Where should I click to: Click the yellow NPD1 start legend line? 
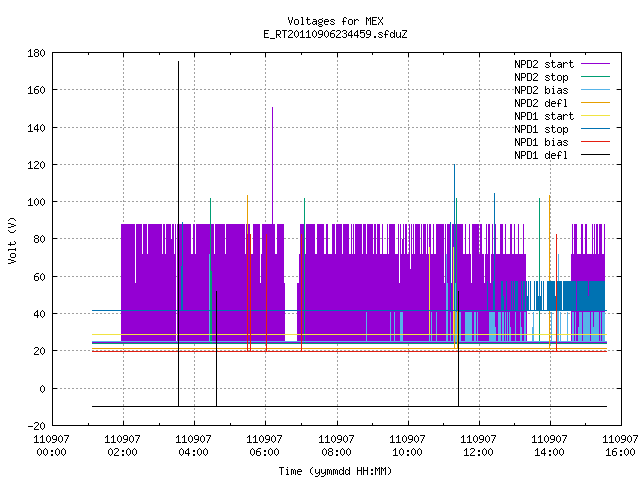[x=595, y=116]
